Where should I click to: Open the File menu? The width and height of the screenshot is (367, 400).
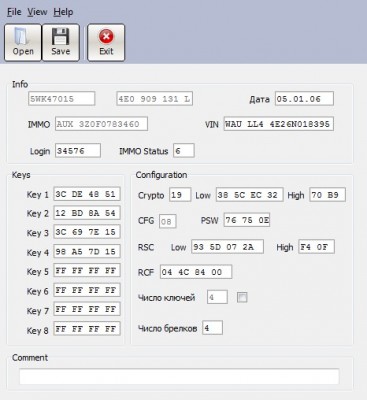[x=14, y=12]
